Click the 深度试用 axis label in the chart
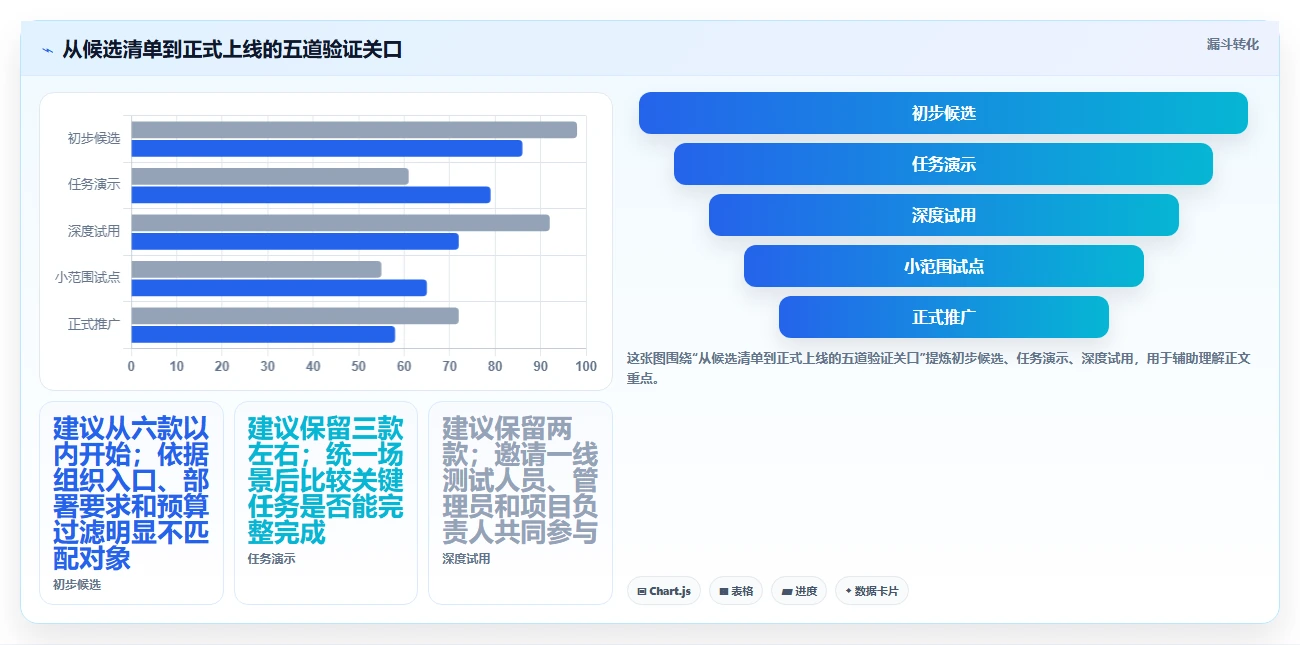The width and height of the screenshot is (1300, 645). tap(94, 232)
